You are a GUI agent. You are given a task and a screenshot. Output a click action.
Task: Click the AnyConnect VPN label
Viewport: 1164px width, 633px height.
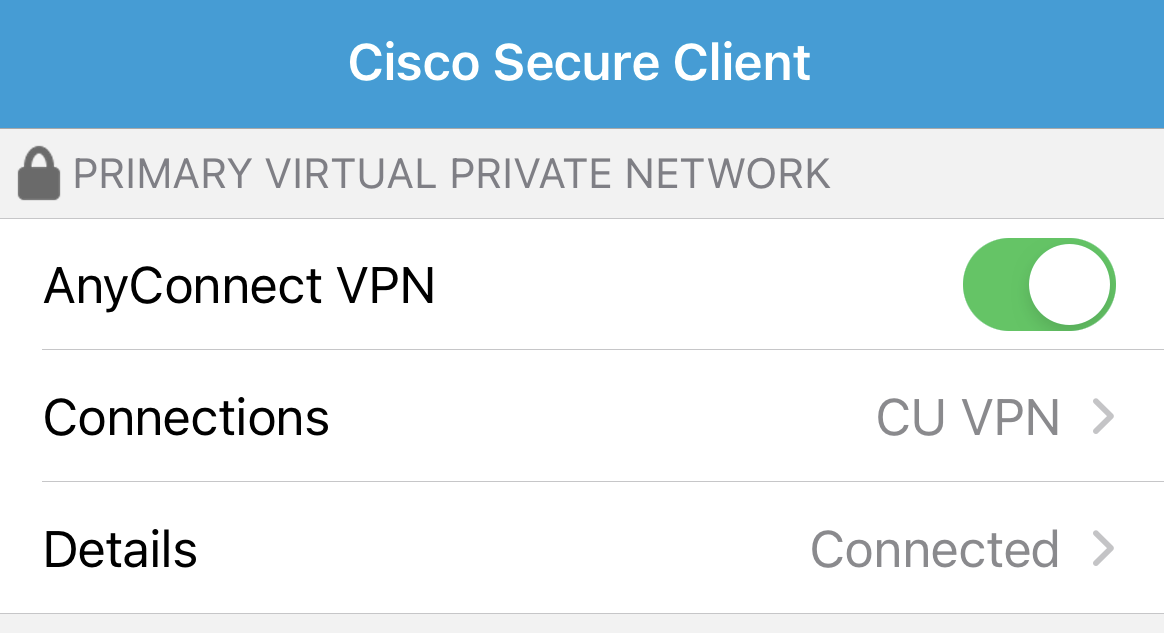pyautogui.click(x=238, y=284)
